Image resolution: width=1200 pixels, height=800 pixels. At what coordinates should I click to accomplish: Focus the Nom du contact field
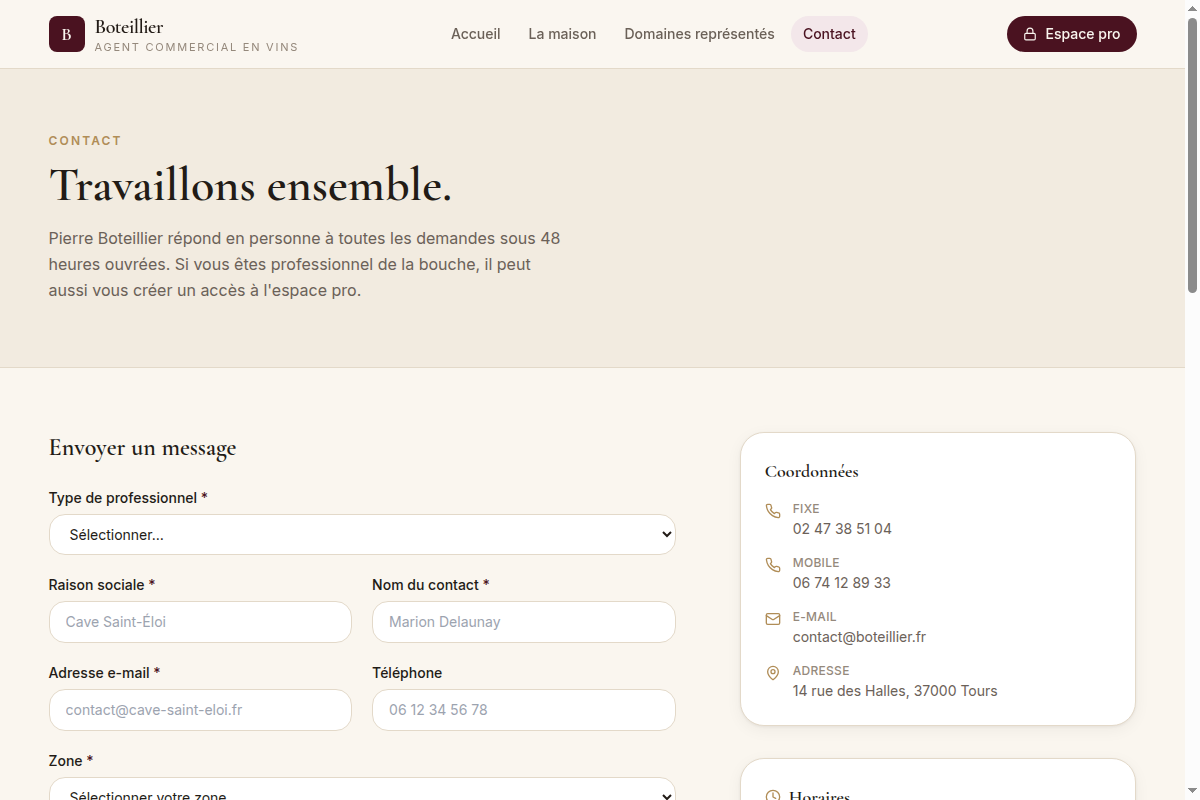click(x=524, y=622)
